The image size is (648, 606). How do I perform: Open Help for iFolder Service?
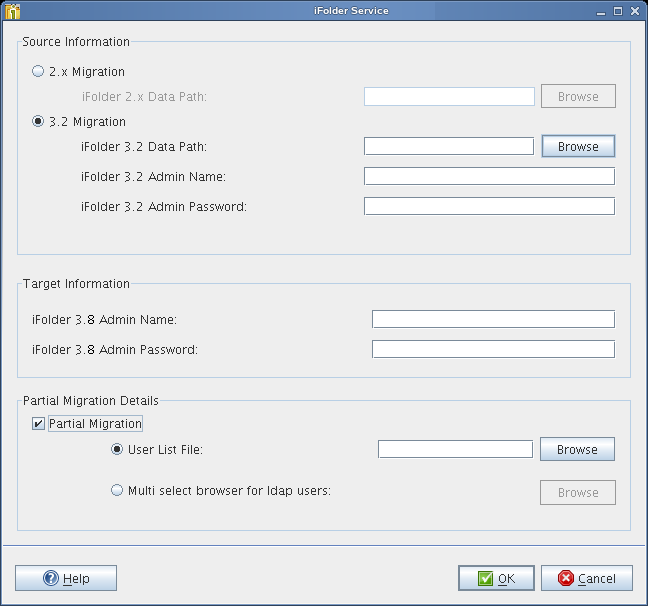coord(66,578)
